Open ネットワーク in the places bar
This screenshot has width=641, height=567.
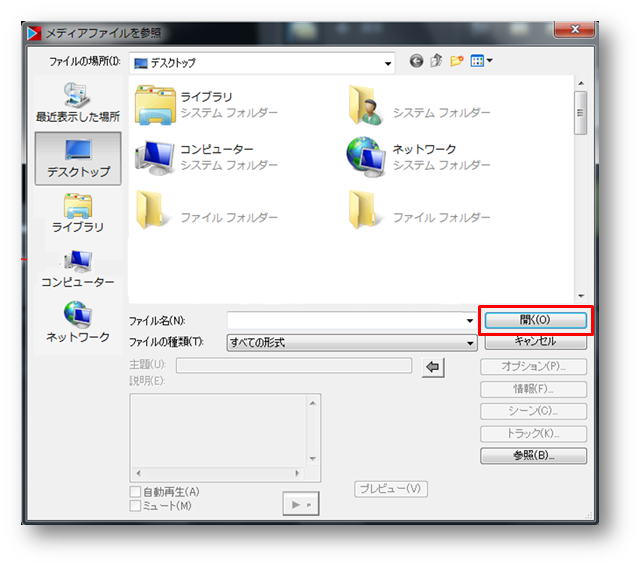pos(78,322)
